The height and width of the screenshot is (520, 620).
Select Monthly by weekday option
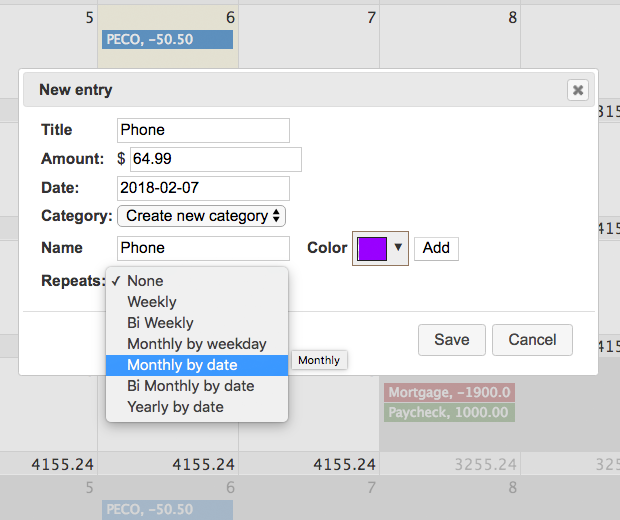(196, 344)
